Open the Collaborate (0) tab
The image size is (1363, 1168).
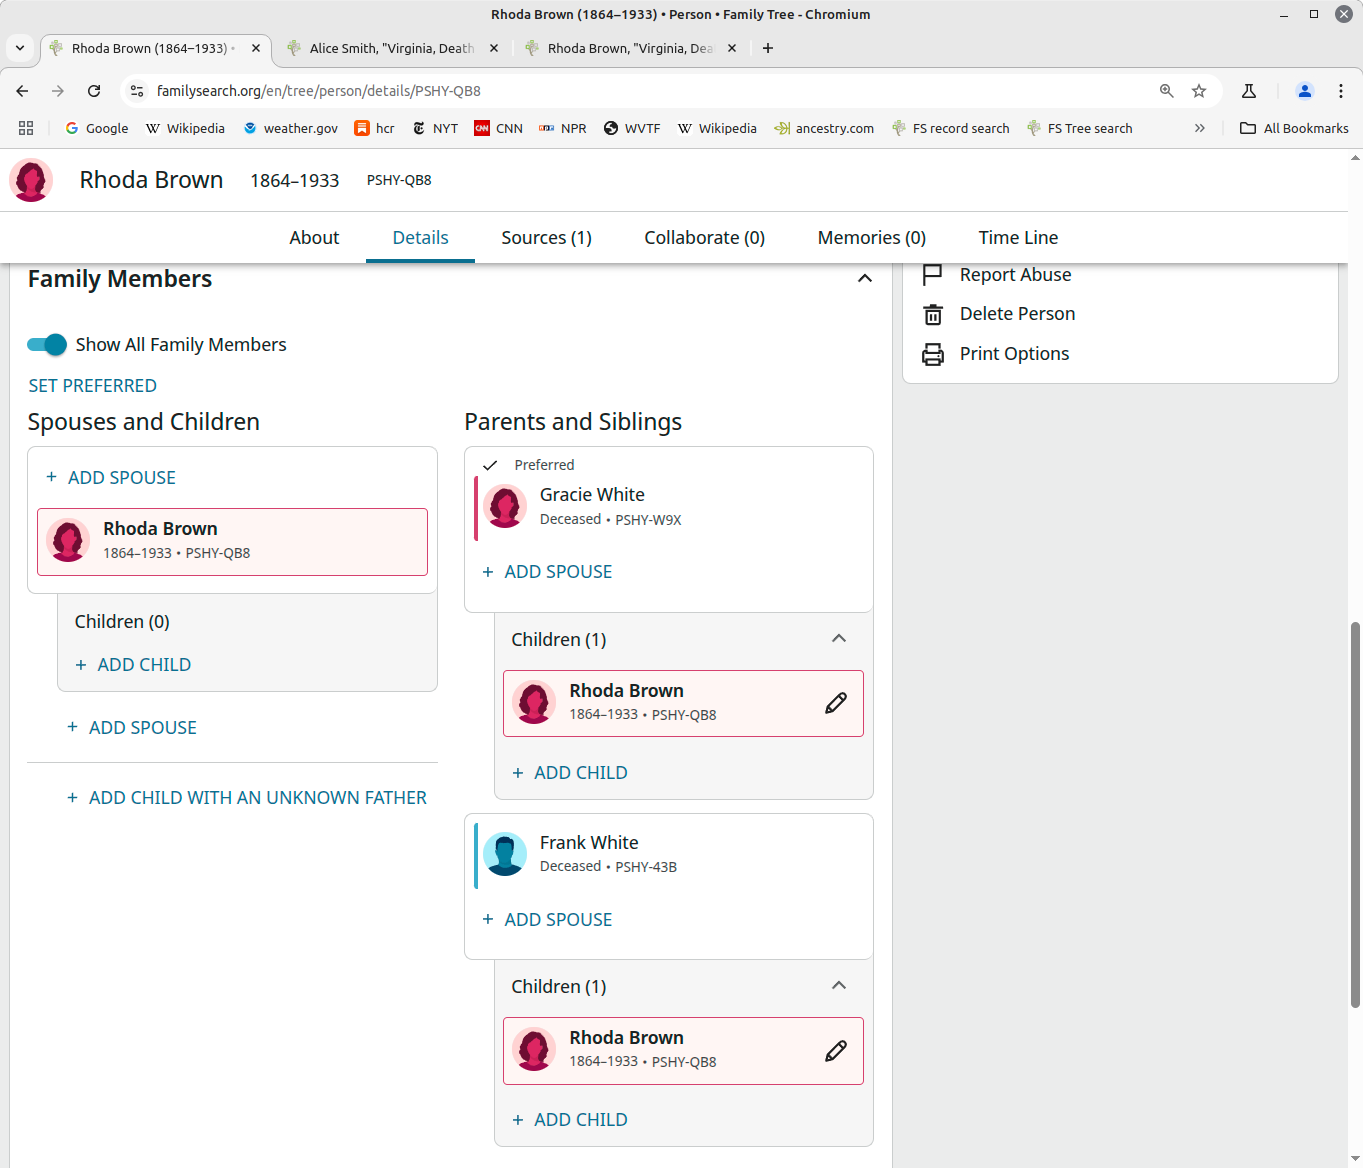coord(704,237)
